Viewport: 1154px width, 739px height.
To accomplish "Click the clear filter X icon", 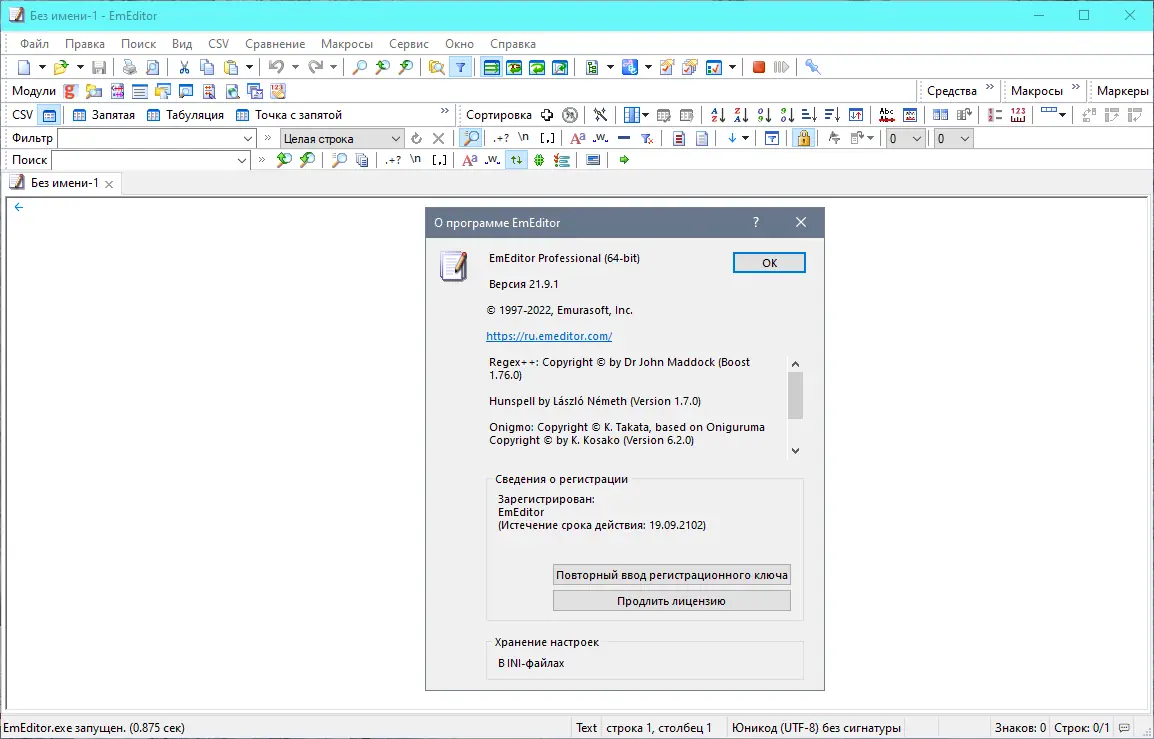I will tap(439, 138).
